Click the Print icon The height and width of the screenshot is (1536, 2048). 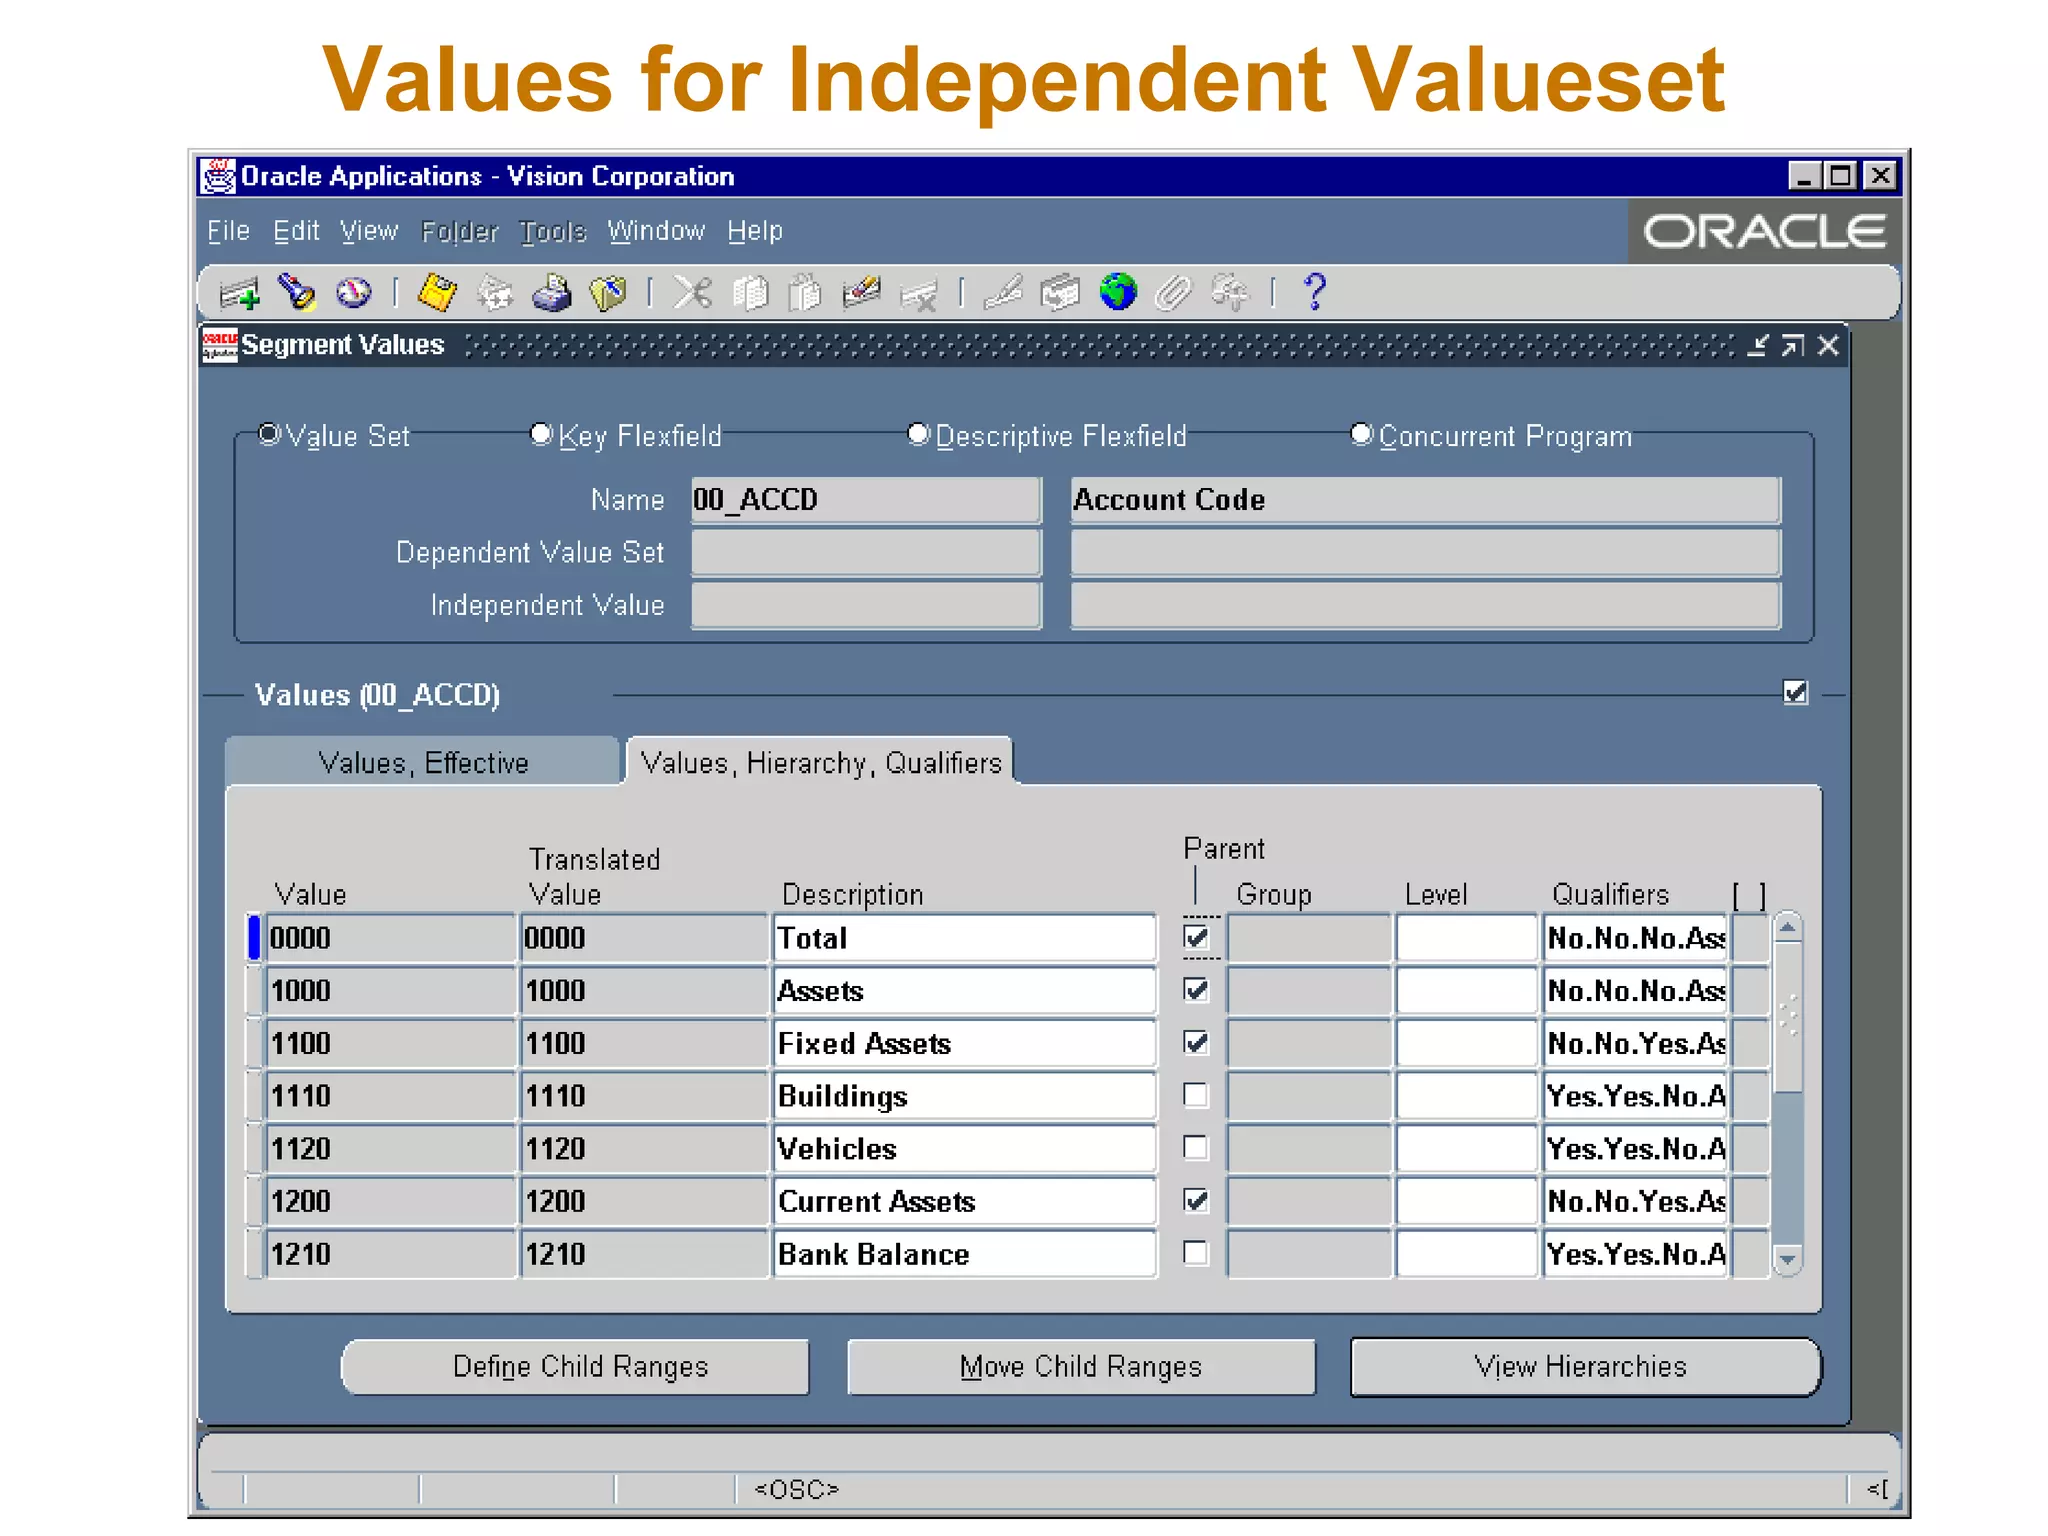(551, 293)
